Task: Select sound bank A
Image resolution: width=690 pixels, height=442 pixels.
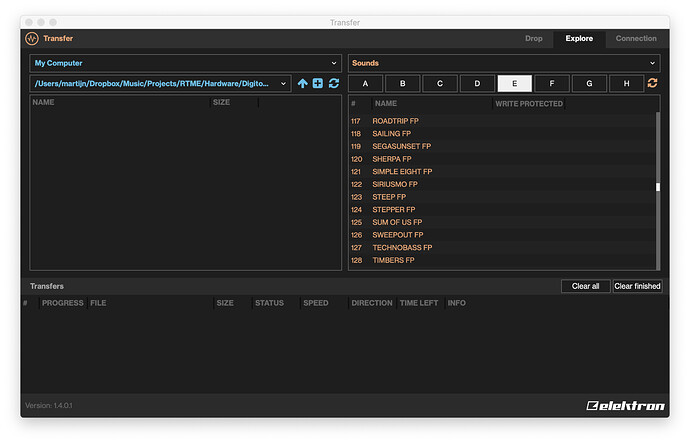Action: pyautogui.click(x=365, y=83)
